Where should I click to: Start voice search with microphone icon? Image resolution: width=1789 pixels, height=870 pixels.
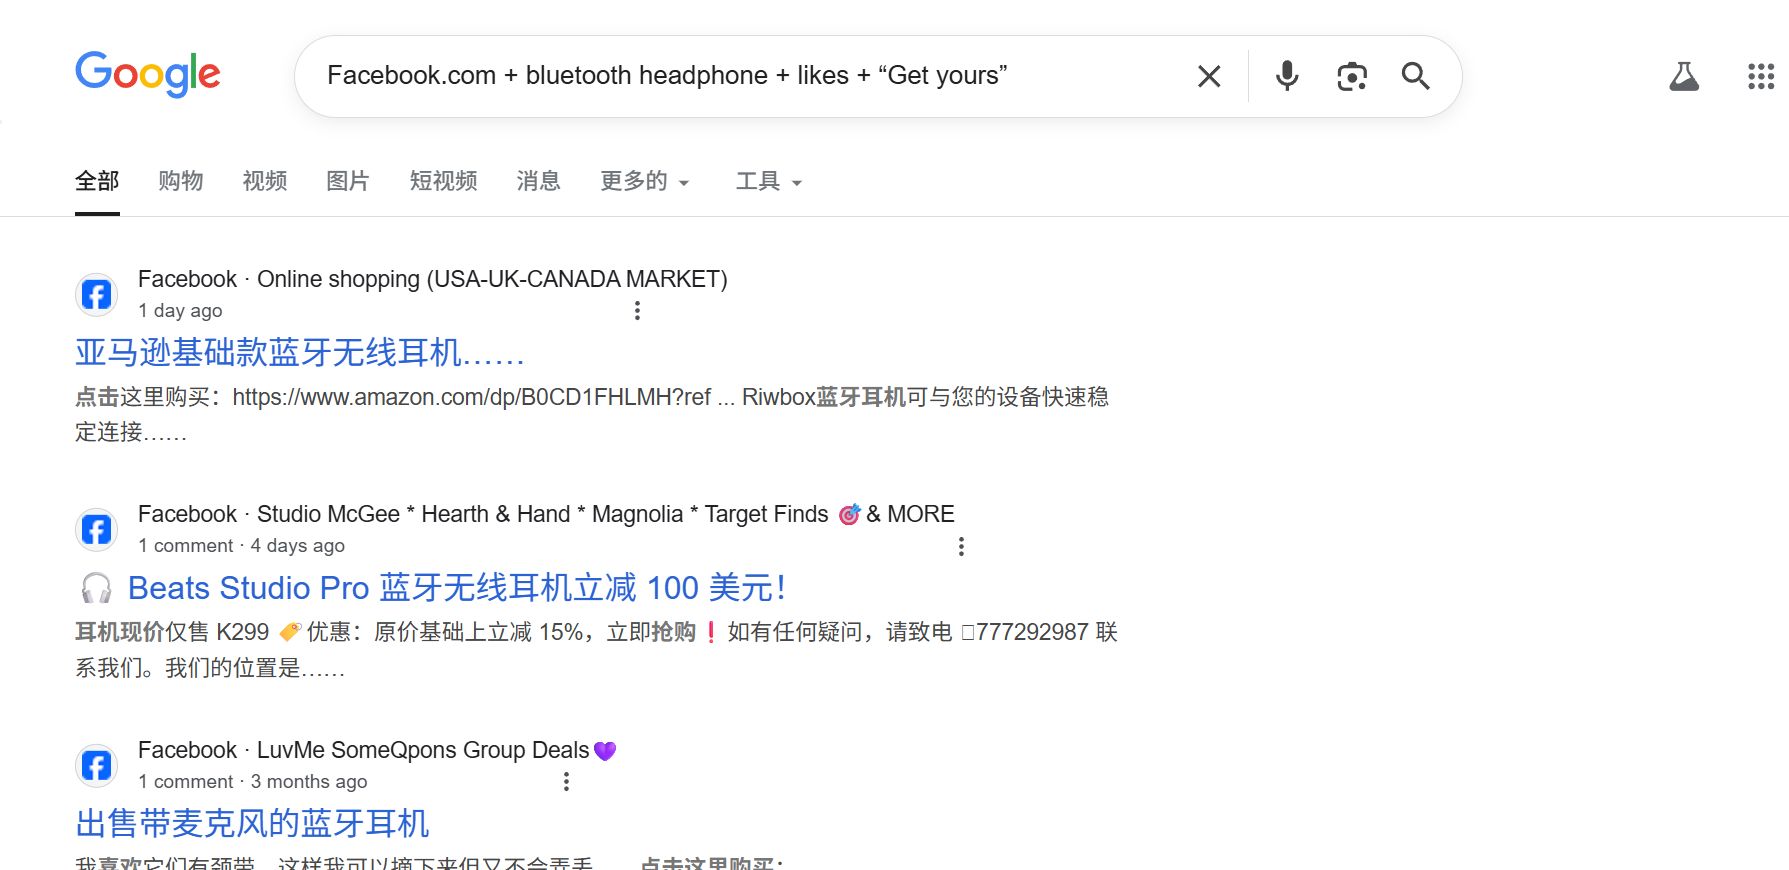click(x=1287, y=76)
